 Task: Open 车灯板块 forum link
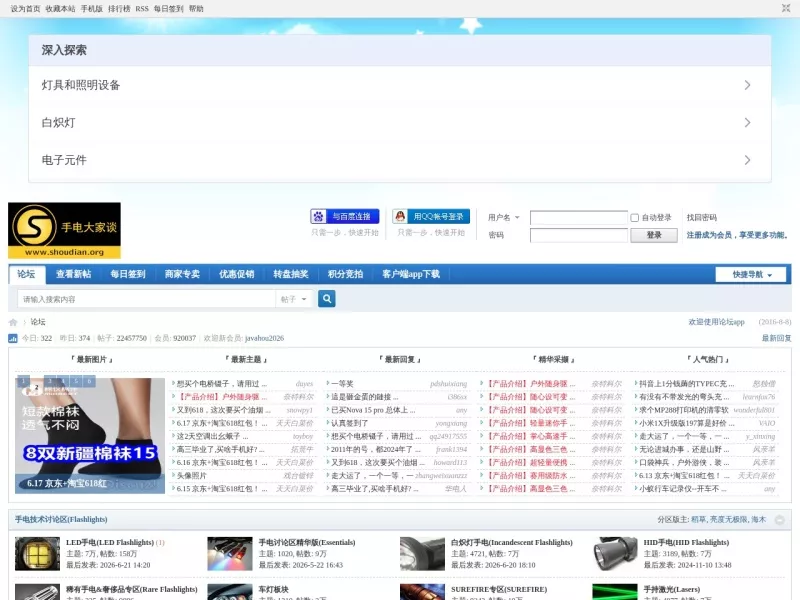(x=273, y=589)
